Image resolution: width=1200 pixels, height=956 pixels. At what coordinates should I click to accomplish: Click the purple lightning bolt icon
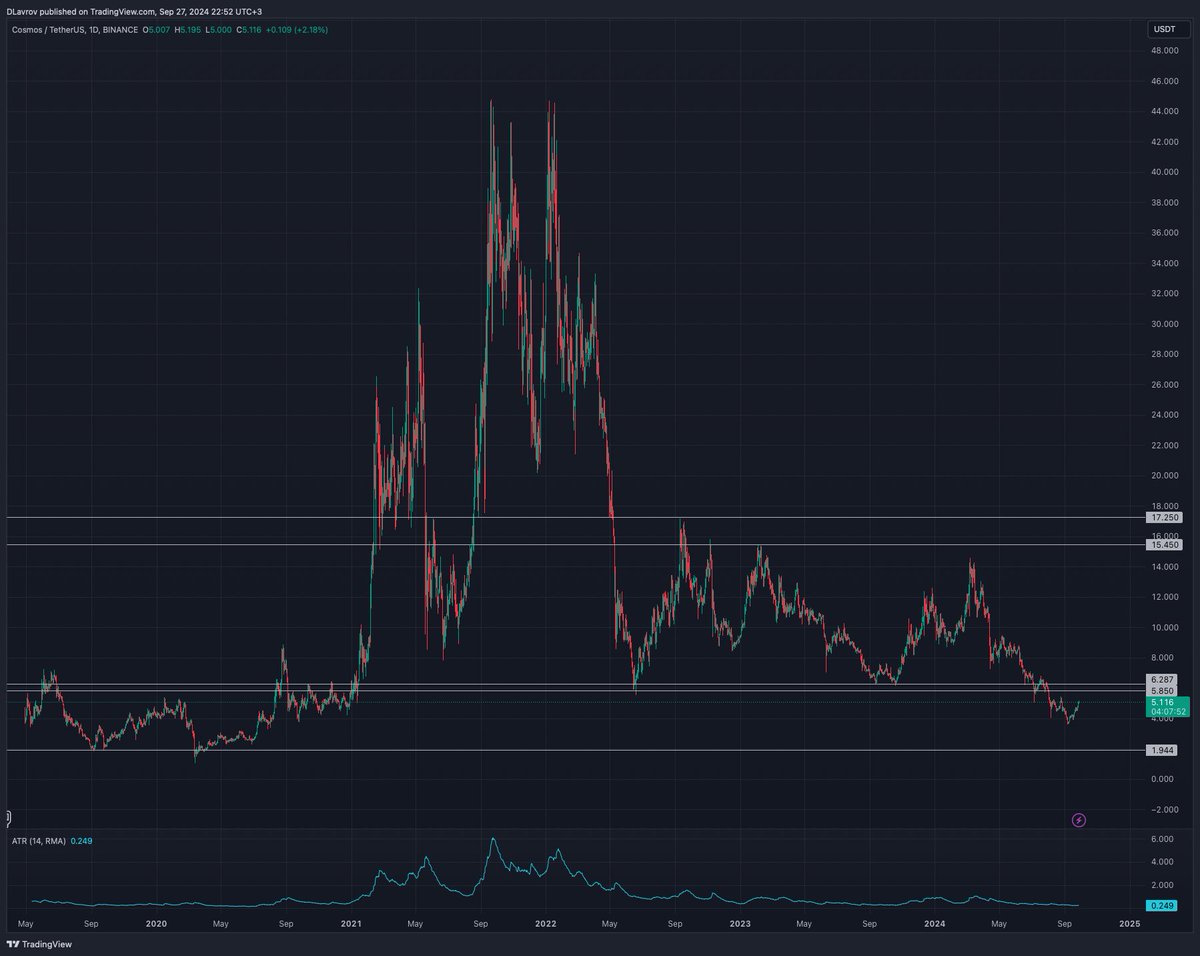(1079, 820)
